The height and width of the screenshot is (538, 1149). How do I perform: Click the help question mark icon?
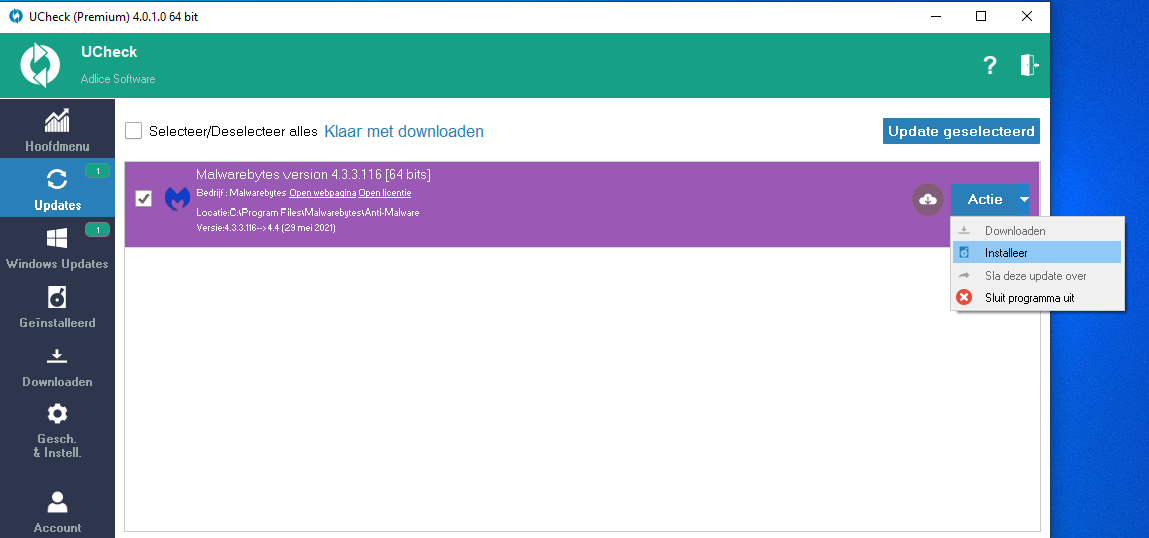pyautogui.click(x=990, y=65)
